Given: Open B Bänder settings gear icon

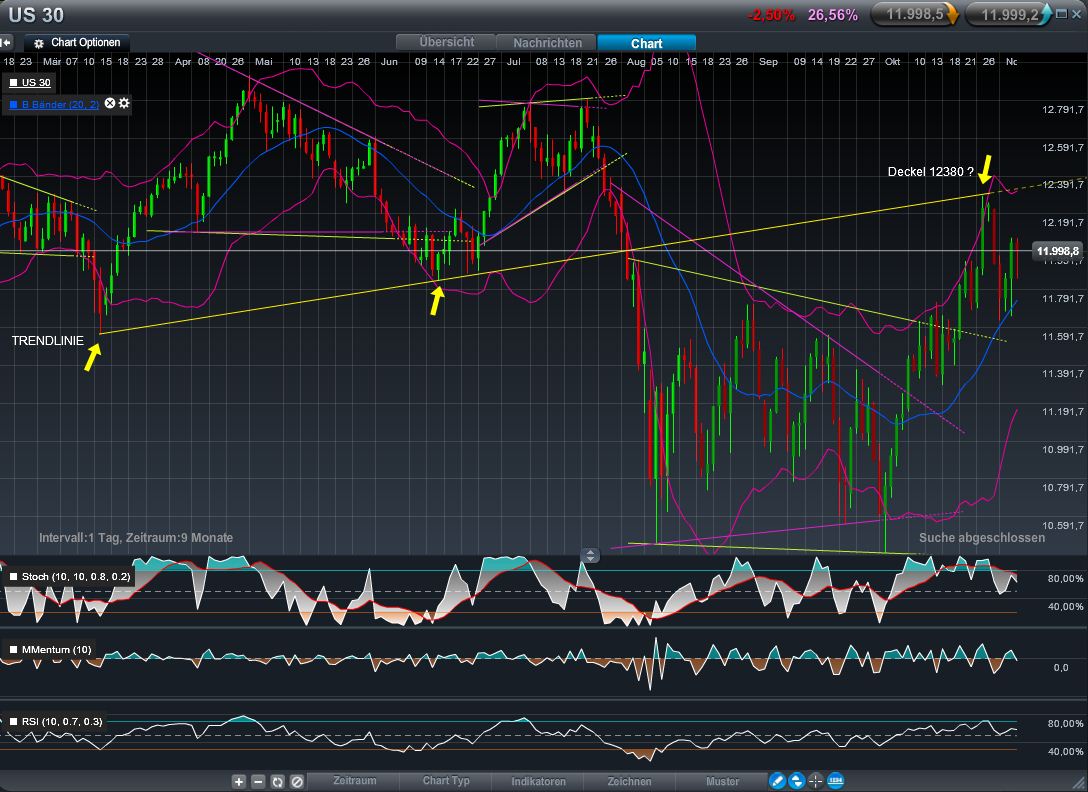Looking at the screenshot, I should tap(124, 103).
